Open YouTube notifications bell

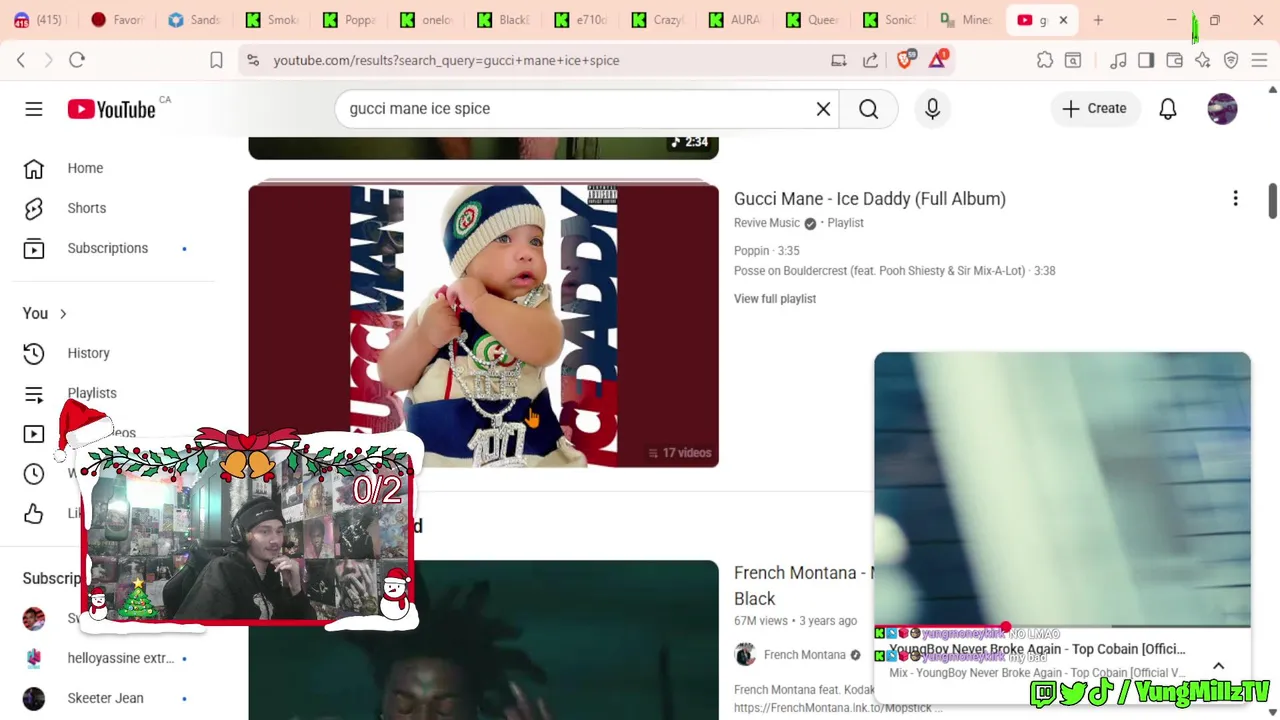pyautogui.click(x=1168, y=109)
